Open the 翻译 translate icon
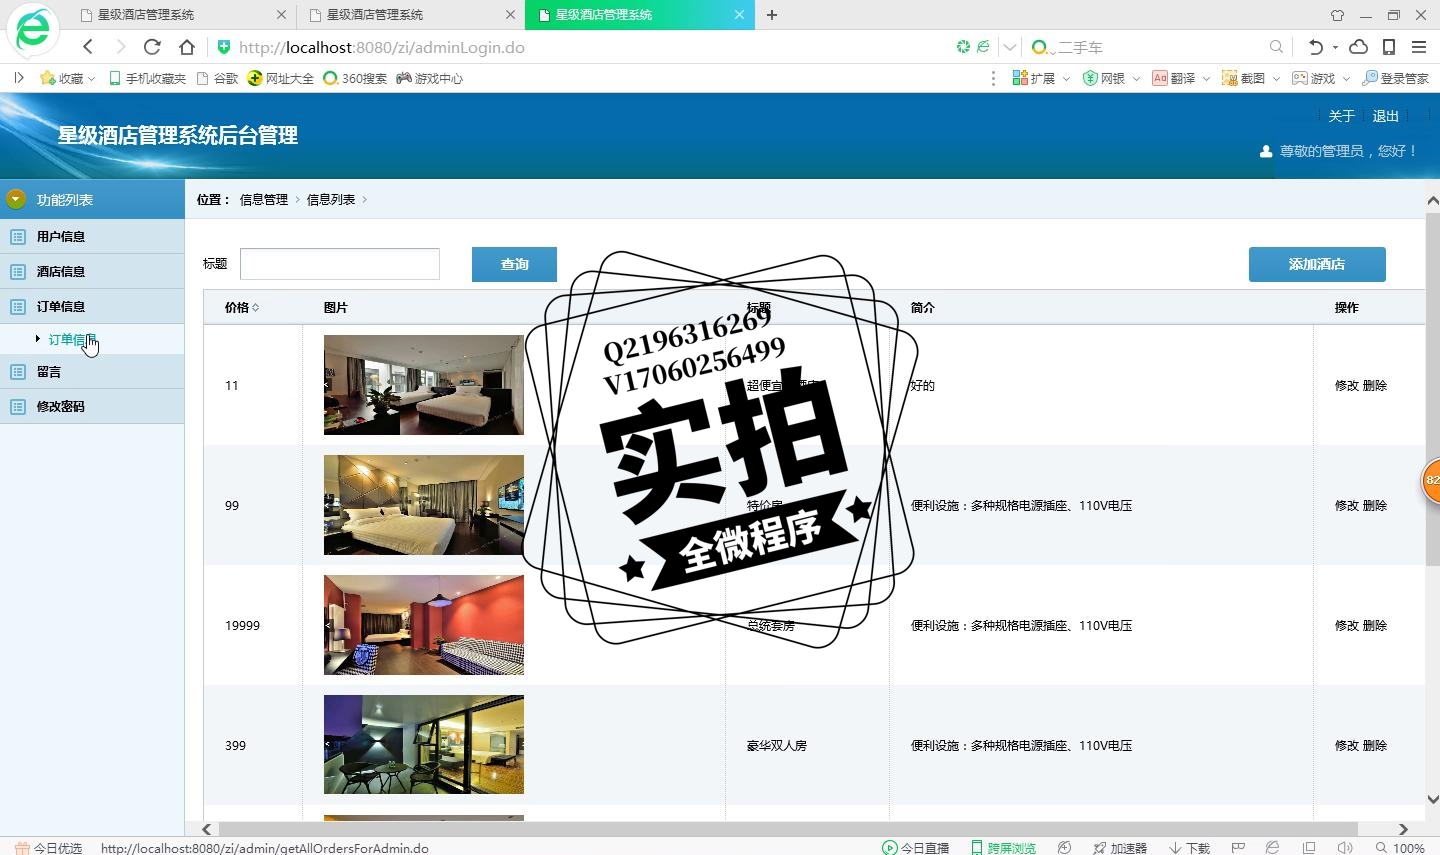 pos(1160,78)
